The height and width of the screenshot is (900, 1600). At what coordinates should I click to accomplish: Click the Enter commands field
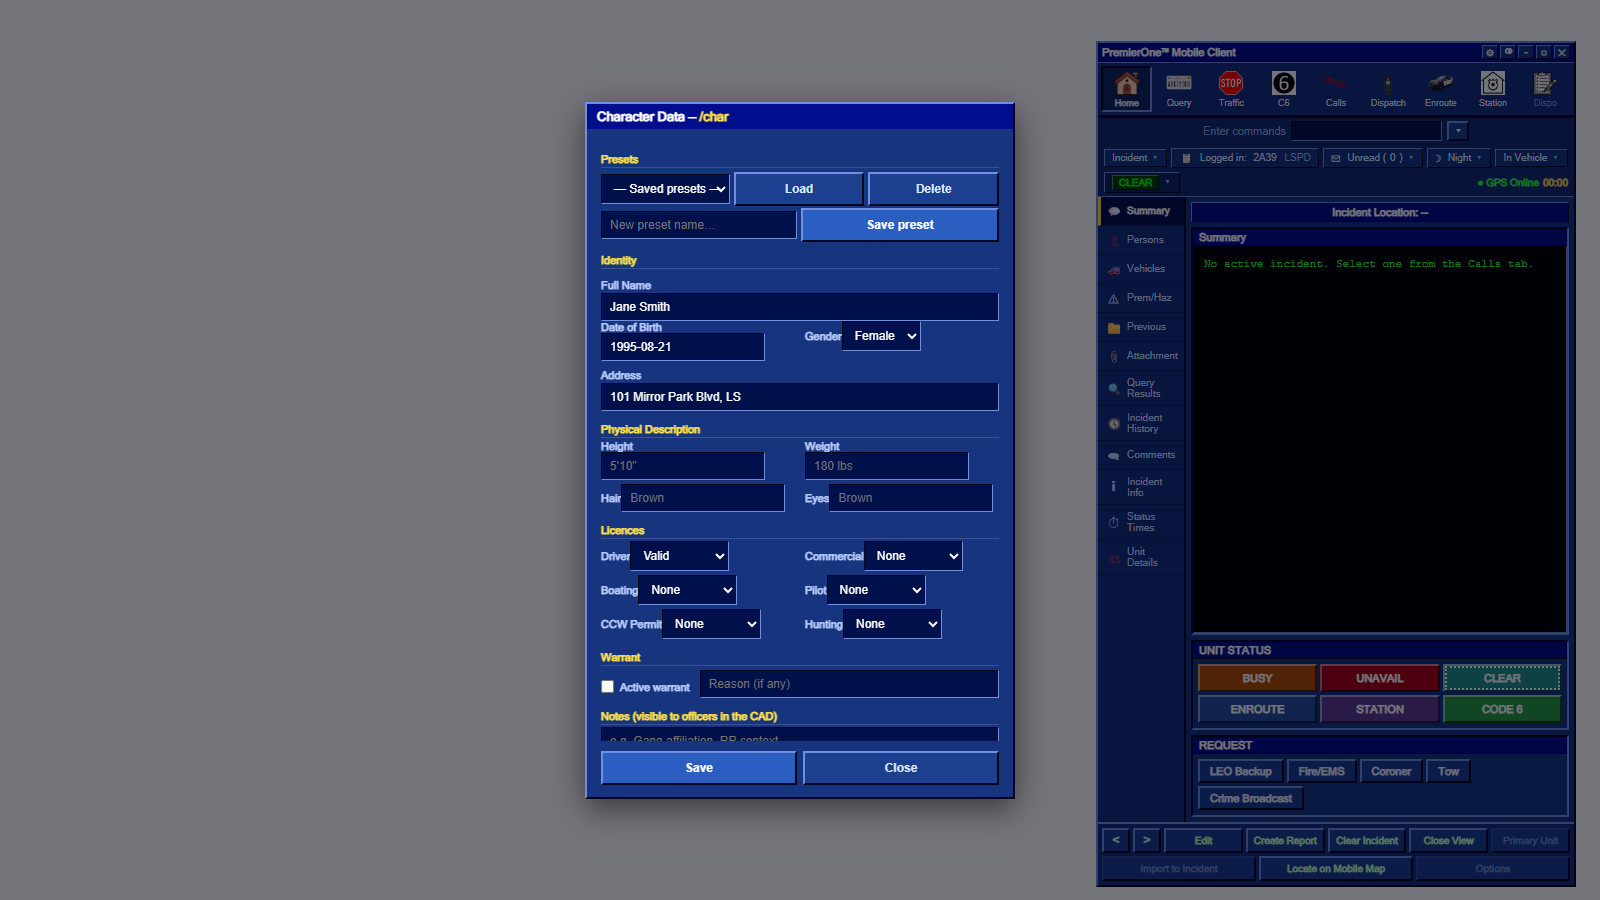(x=1366, y=131)
